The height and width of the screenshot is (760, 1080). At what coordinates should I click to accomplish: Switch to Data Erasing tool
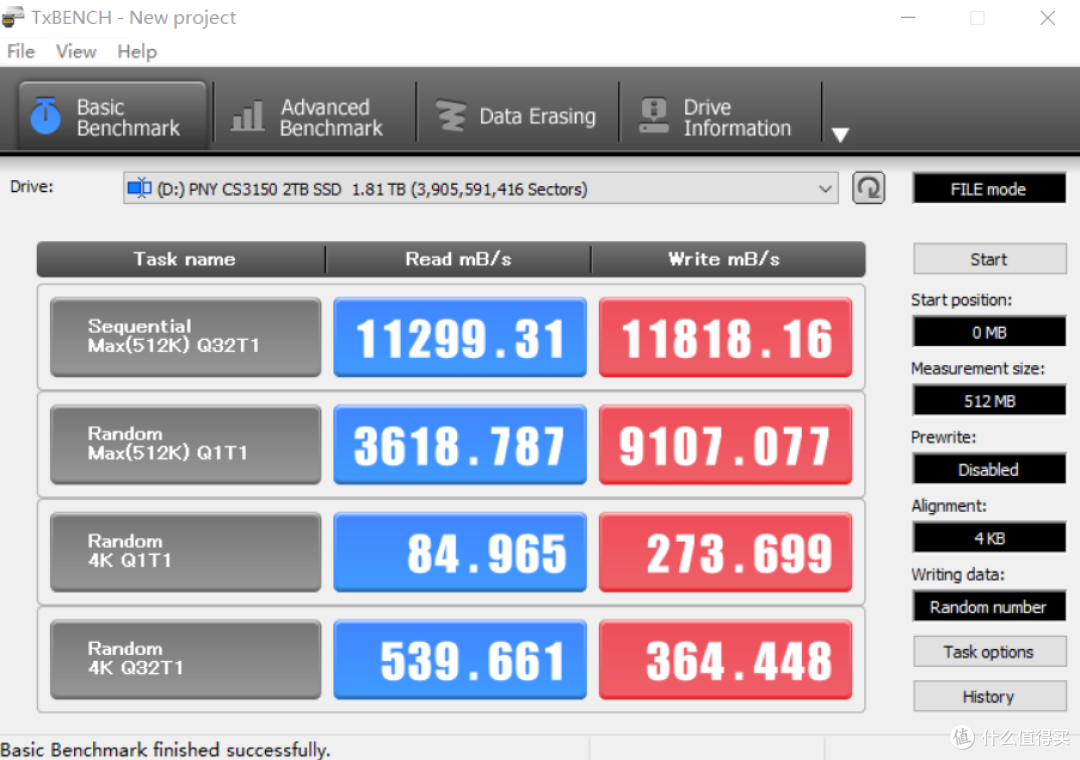(519, 115)
